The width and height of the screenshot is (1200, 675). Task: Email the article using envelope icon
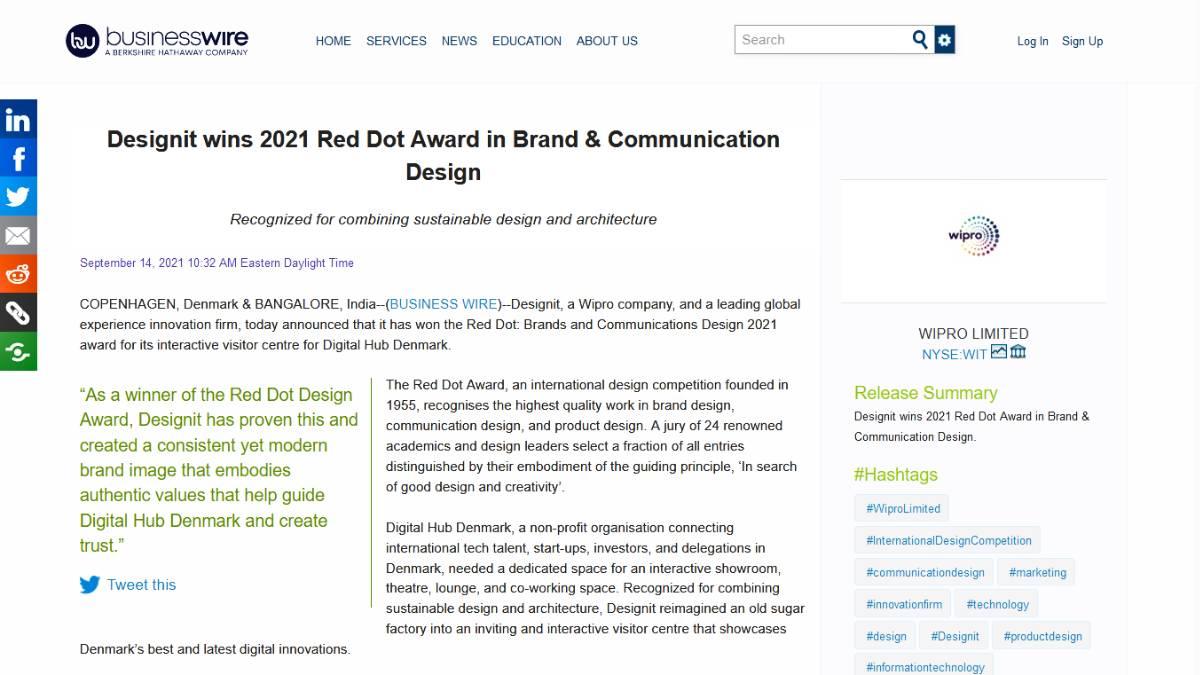click(18, 235)
